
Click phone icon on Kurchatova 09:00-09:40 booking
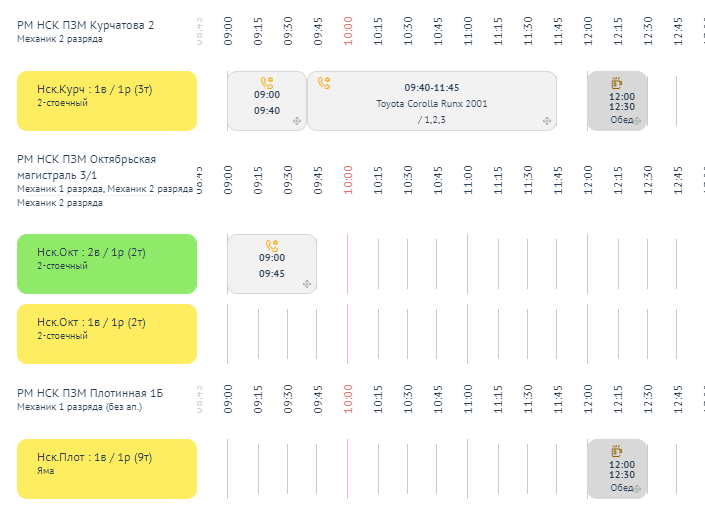click(x=267, y=83)
